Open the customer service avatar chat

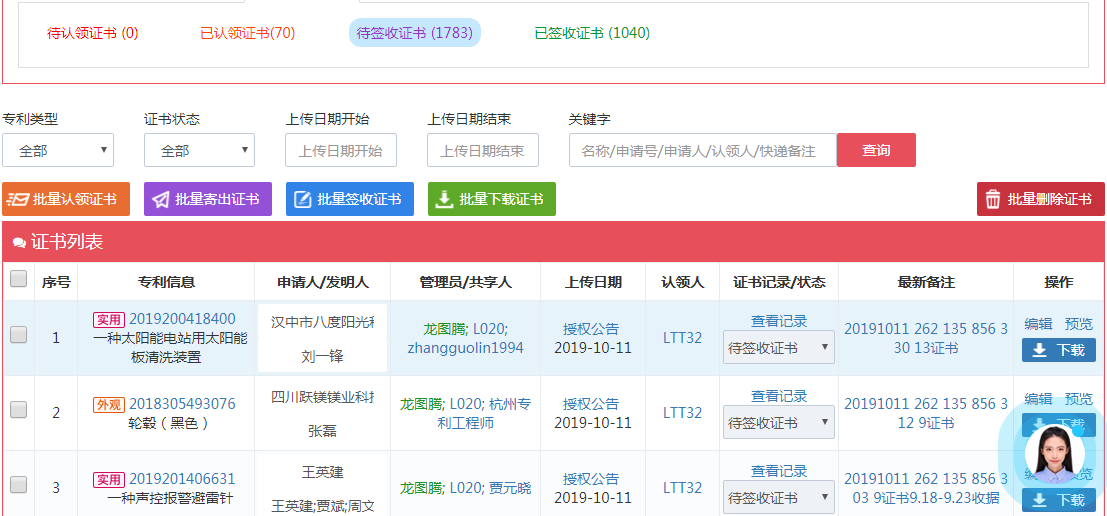pos(1054,453)
